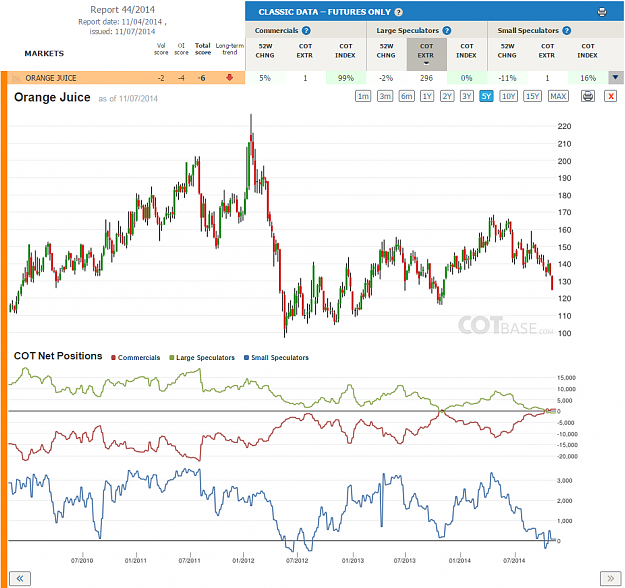Toggle Small Speculators series in legend
Screen dimensions: 625x588
pyautogui.click(x=277, y=358)
